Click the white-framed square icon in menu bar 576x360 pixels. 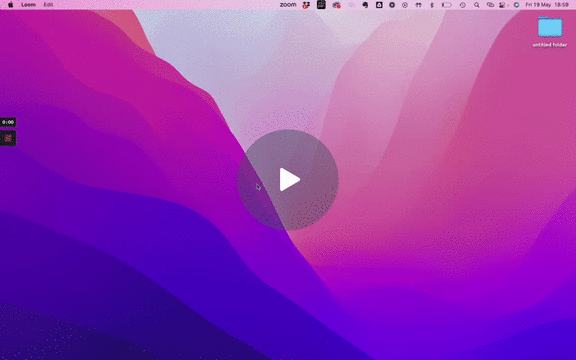pyautogui.click(x=379, y=5)
